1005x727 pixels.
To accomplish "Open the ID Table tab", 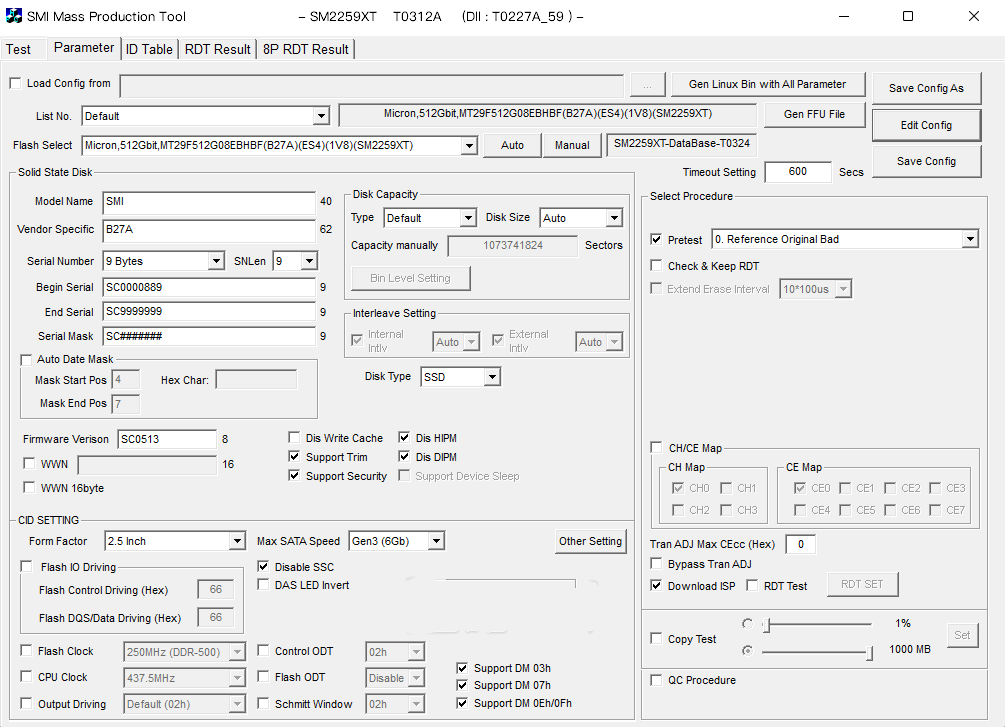I will 149,49.
